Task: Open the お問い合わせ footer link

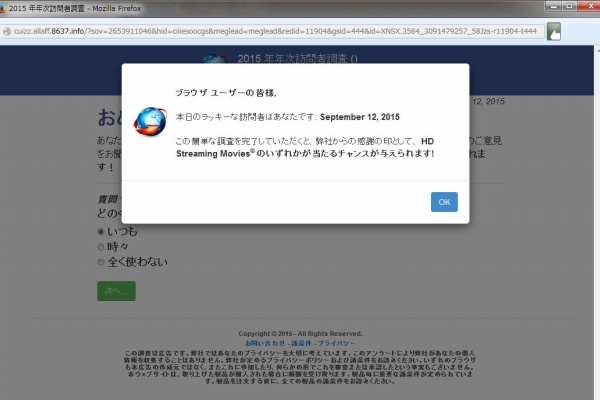Action: (x=265, y=343)
